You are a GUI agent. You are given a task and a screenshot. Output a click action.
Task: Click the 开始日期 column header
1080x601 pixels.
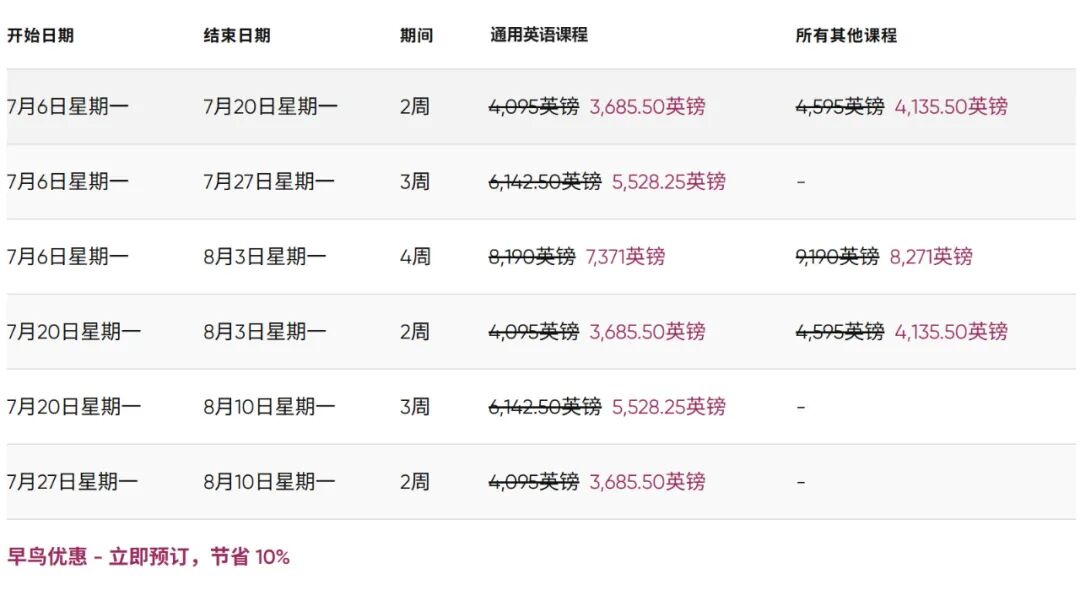click(x=40, y=35)
